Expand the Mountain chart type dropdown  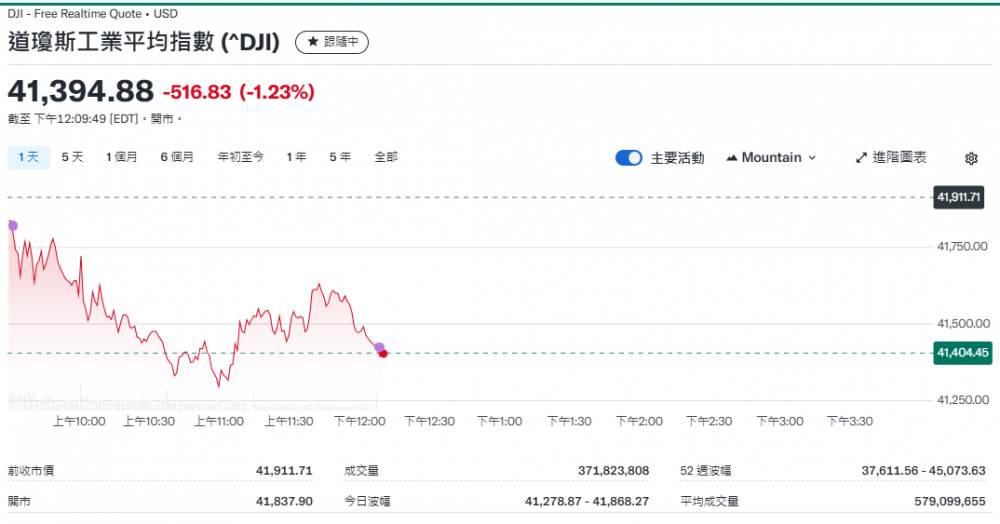pyautogui.click(x=771, y=158)
